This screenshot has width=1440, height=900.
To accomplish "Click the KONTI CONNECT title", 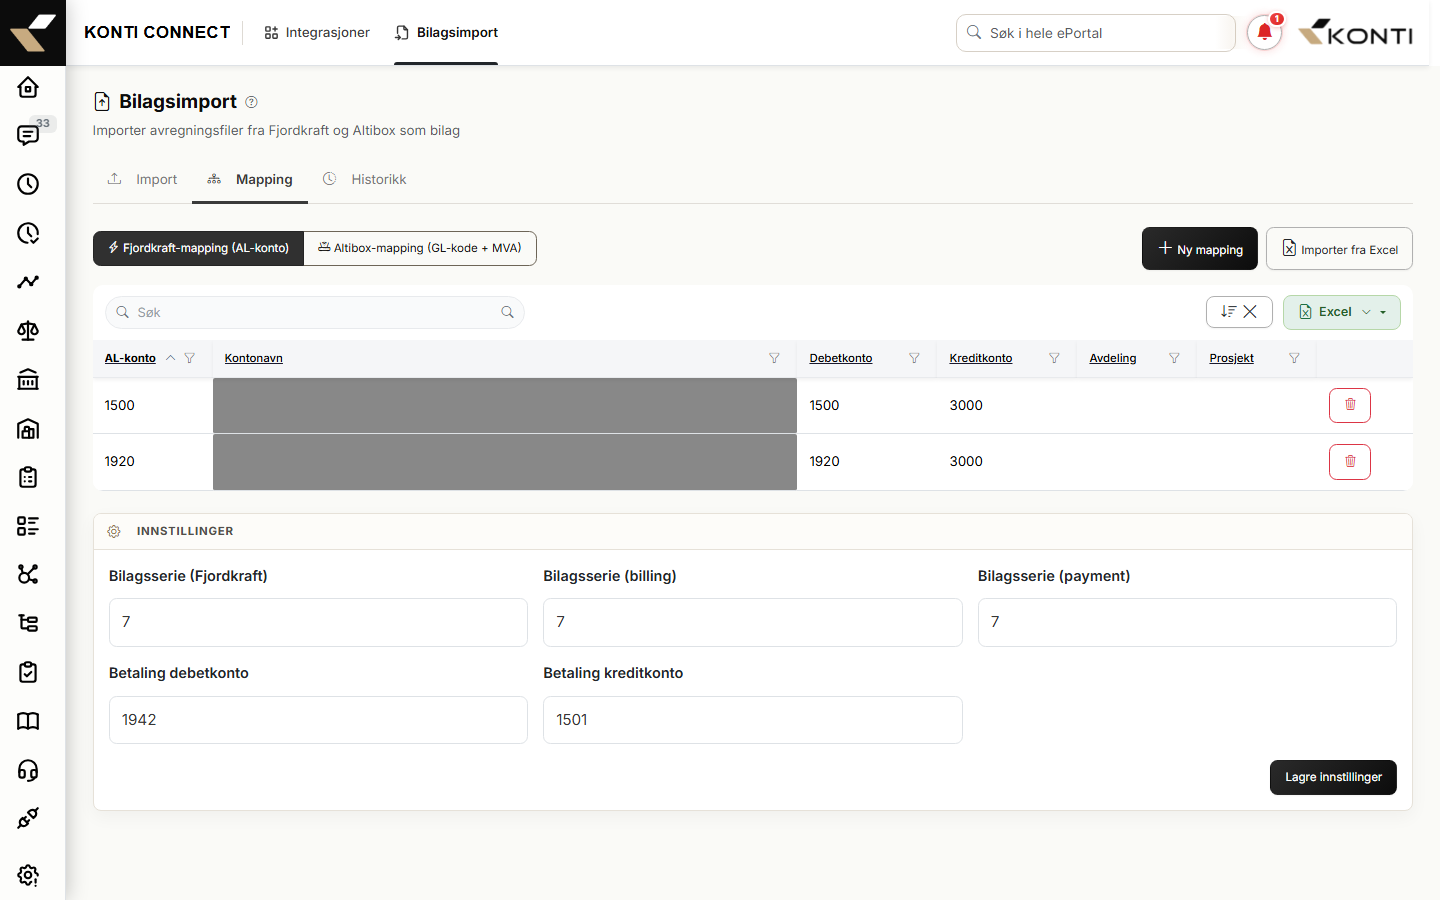I will pos(157,33).
